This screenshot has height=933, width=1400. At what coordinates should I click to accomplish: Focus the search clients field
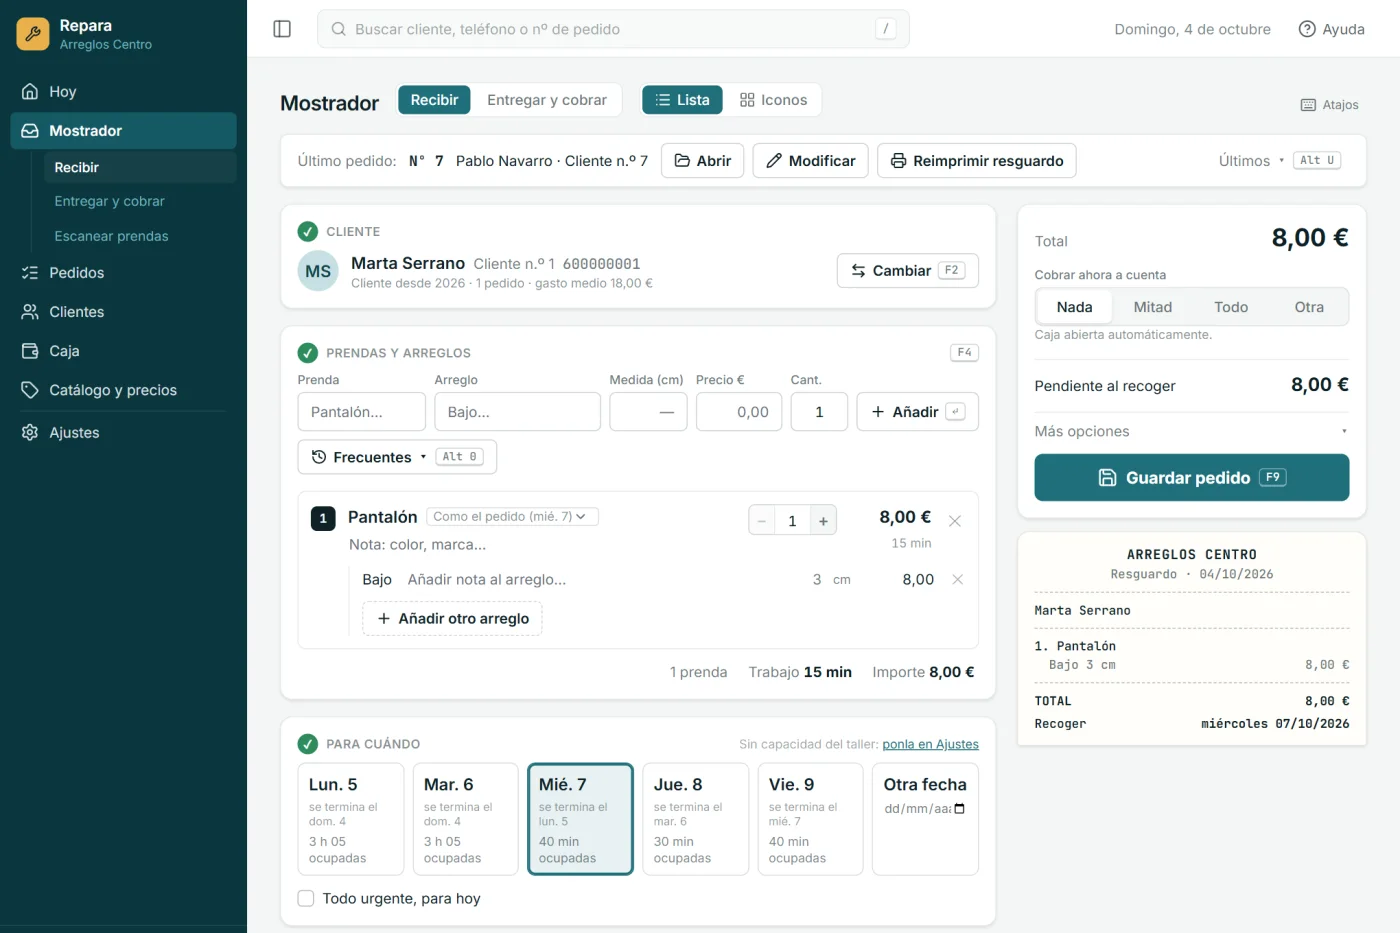click(x=613, y=29)
